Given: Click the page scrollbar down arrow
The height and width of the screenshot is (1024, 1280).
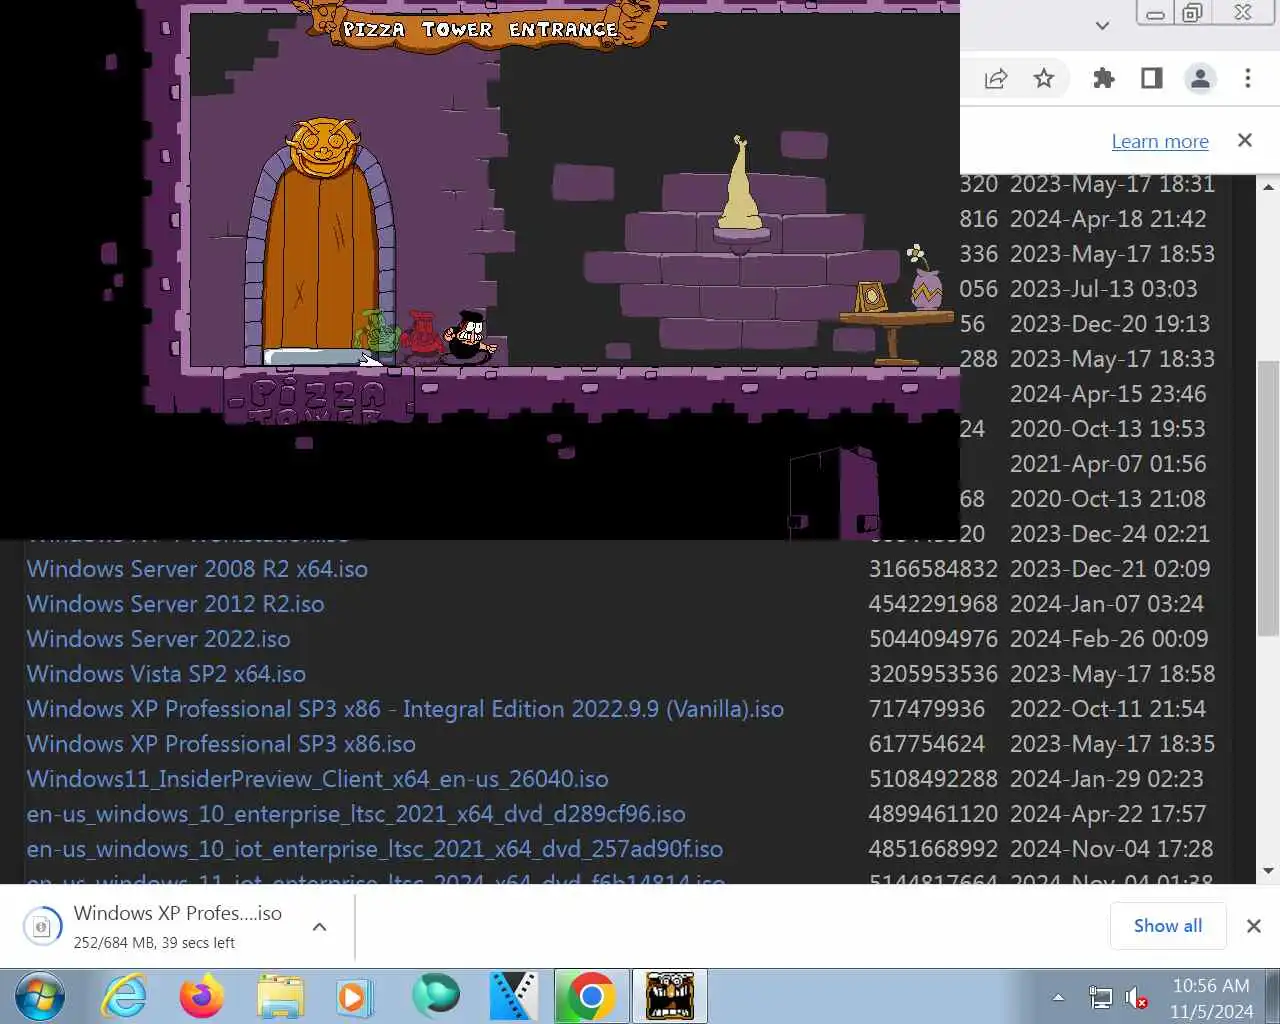Looking at the screenshot, I should coord(1268,871).
